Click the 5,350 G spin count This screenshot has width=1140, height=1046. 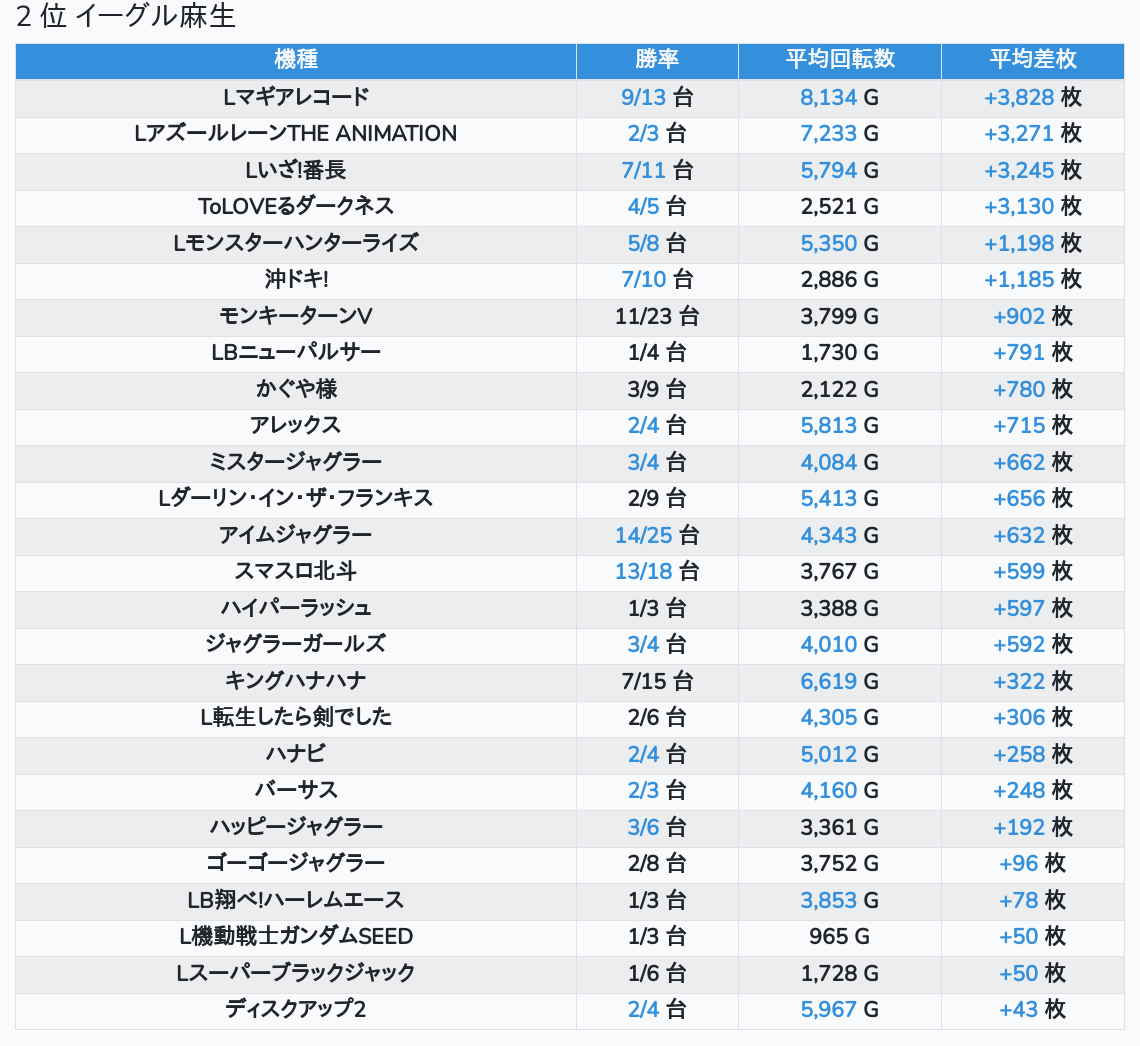[840, 243]
